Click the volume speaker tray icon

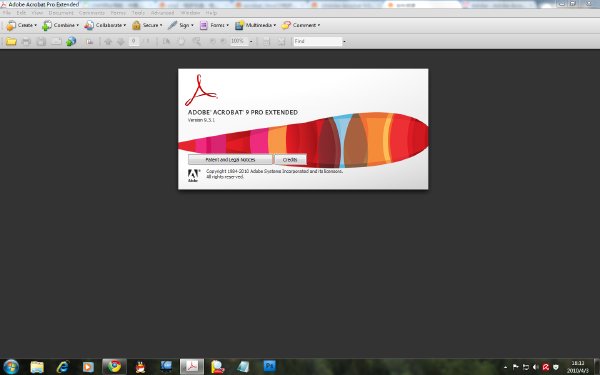click(536, 367)
